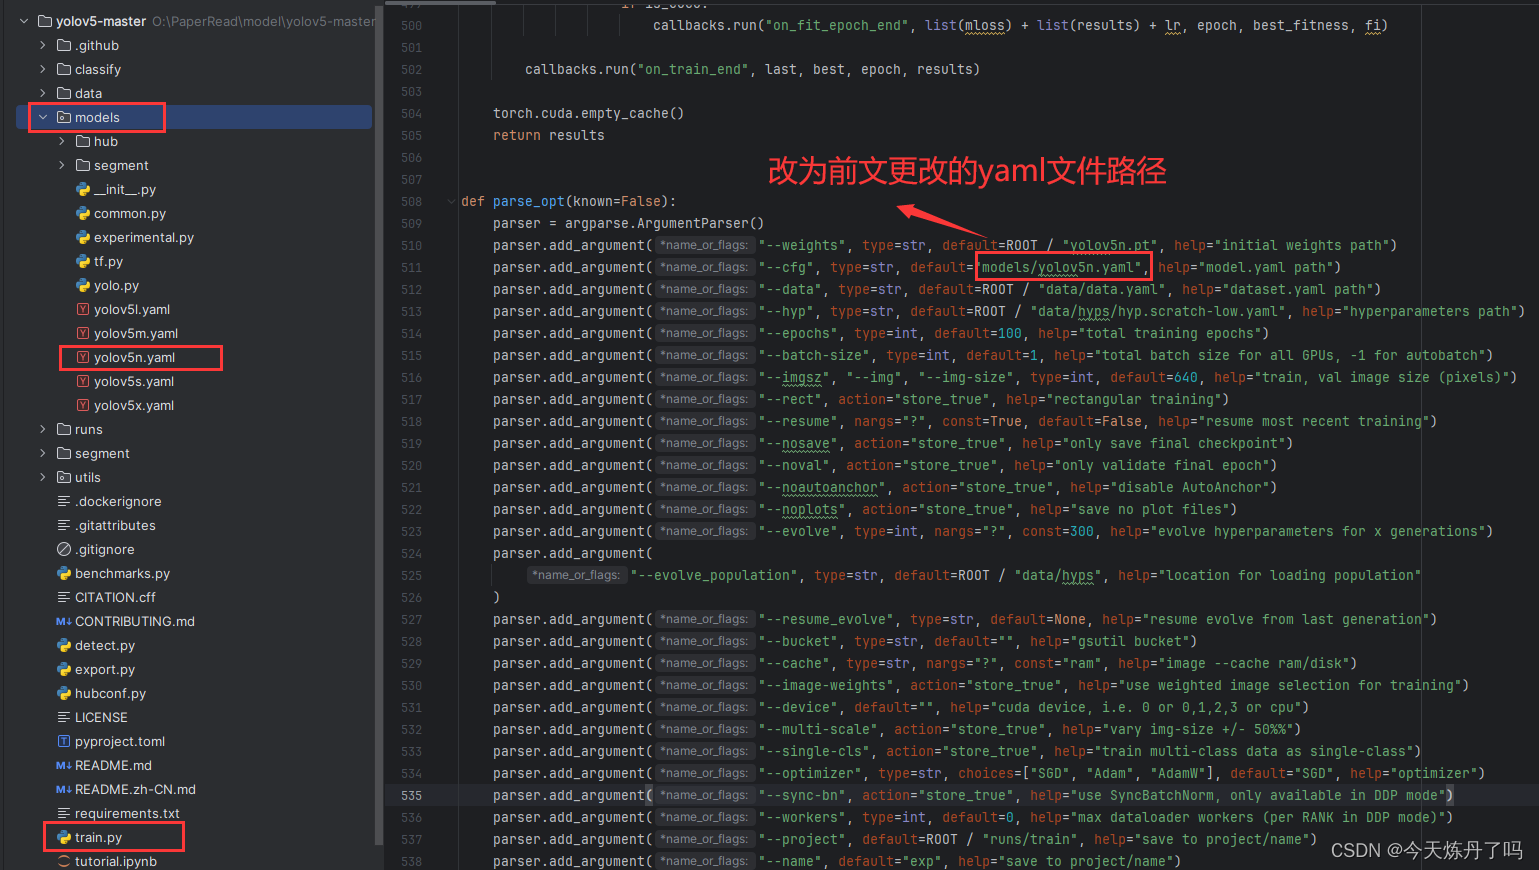Click the utils folder icon

pyautogui.click(x=64, y=477)
